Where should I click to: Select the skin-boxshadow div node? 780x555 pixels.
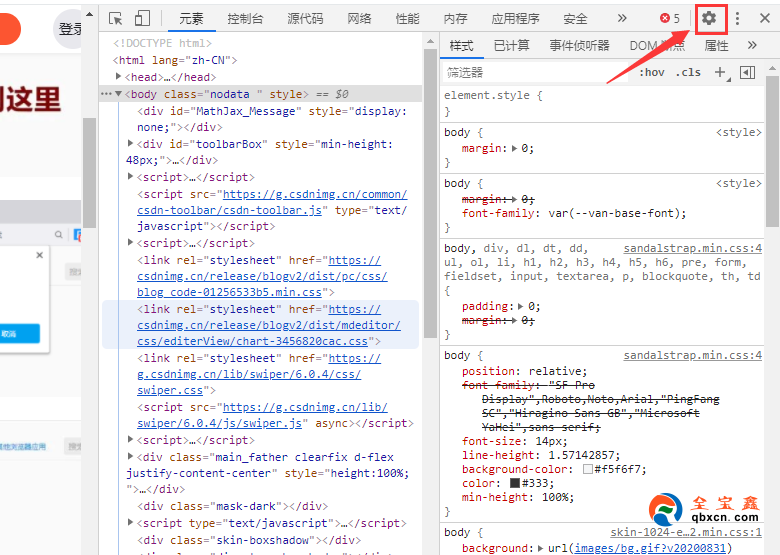point(249,540)
